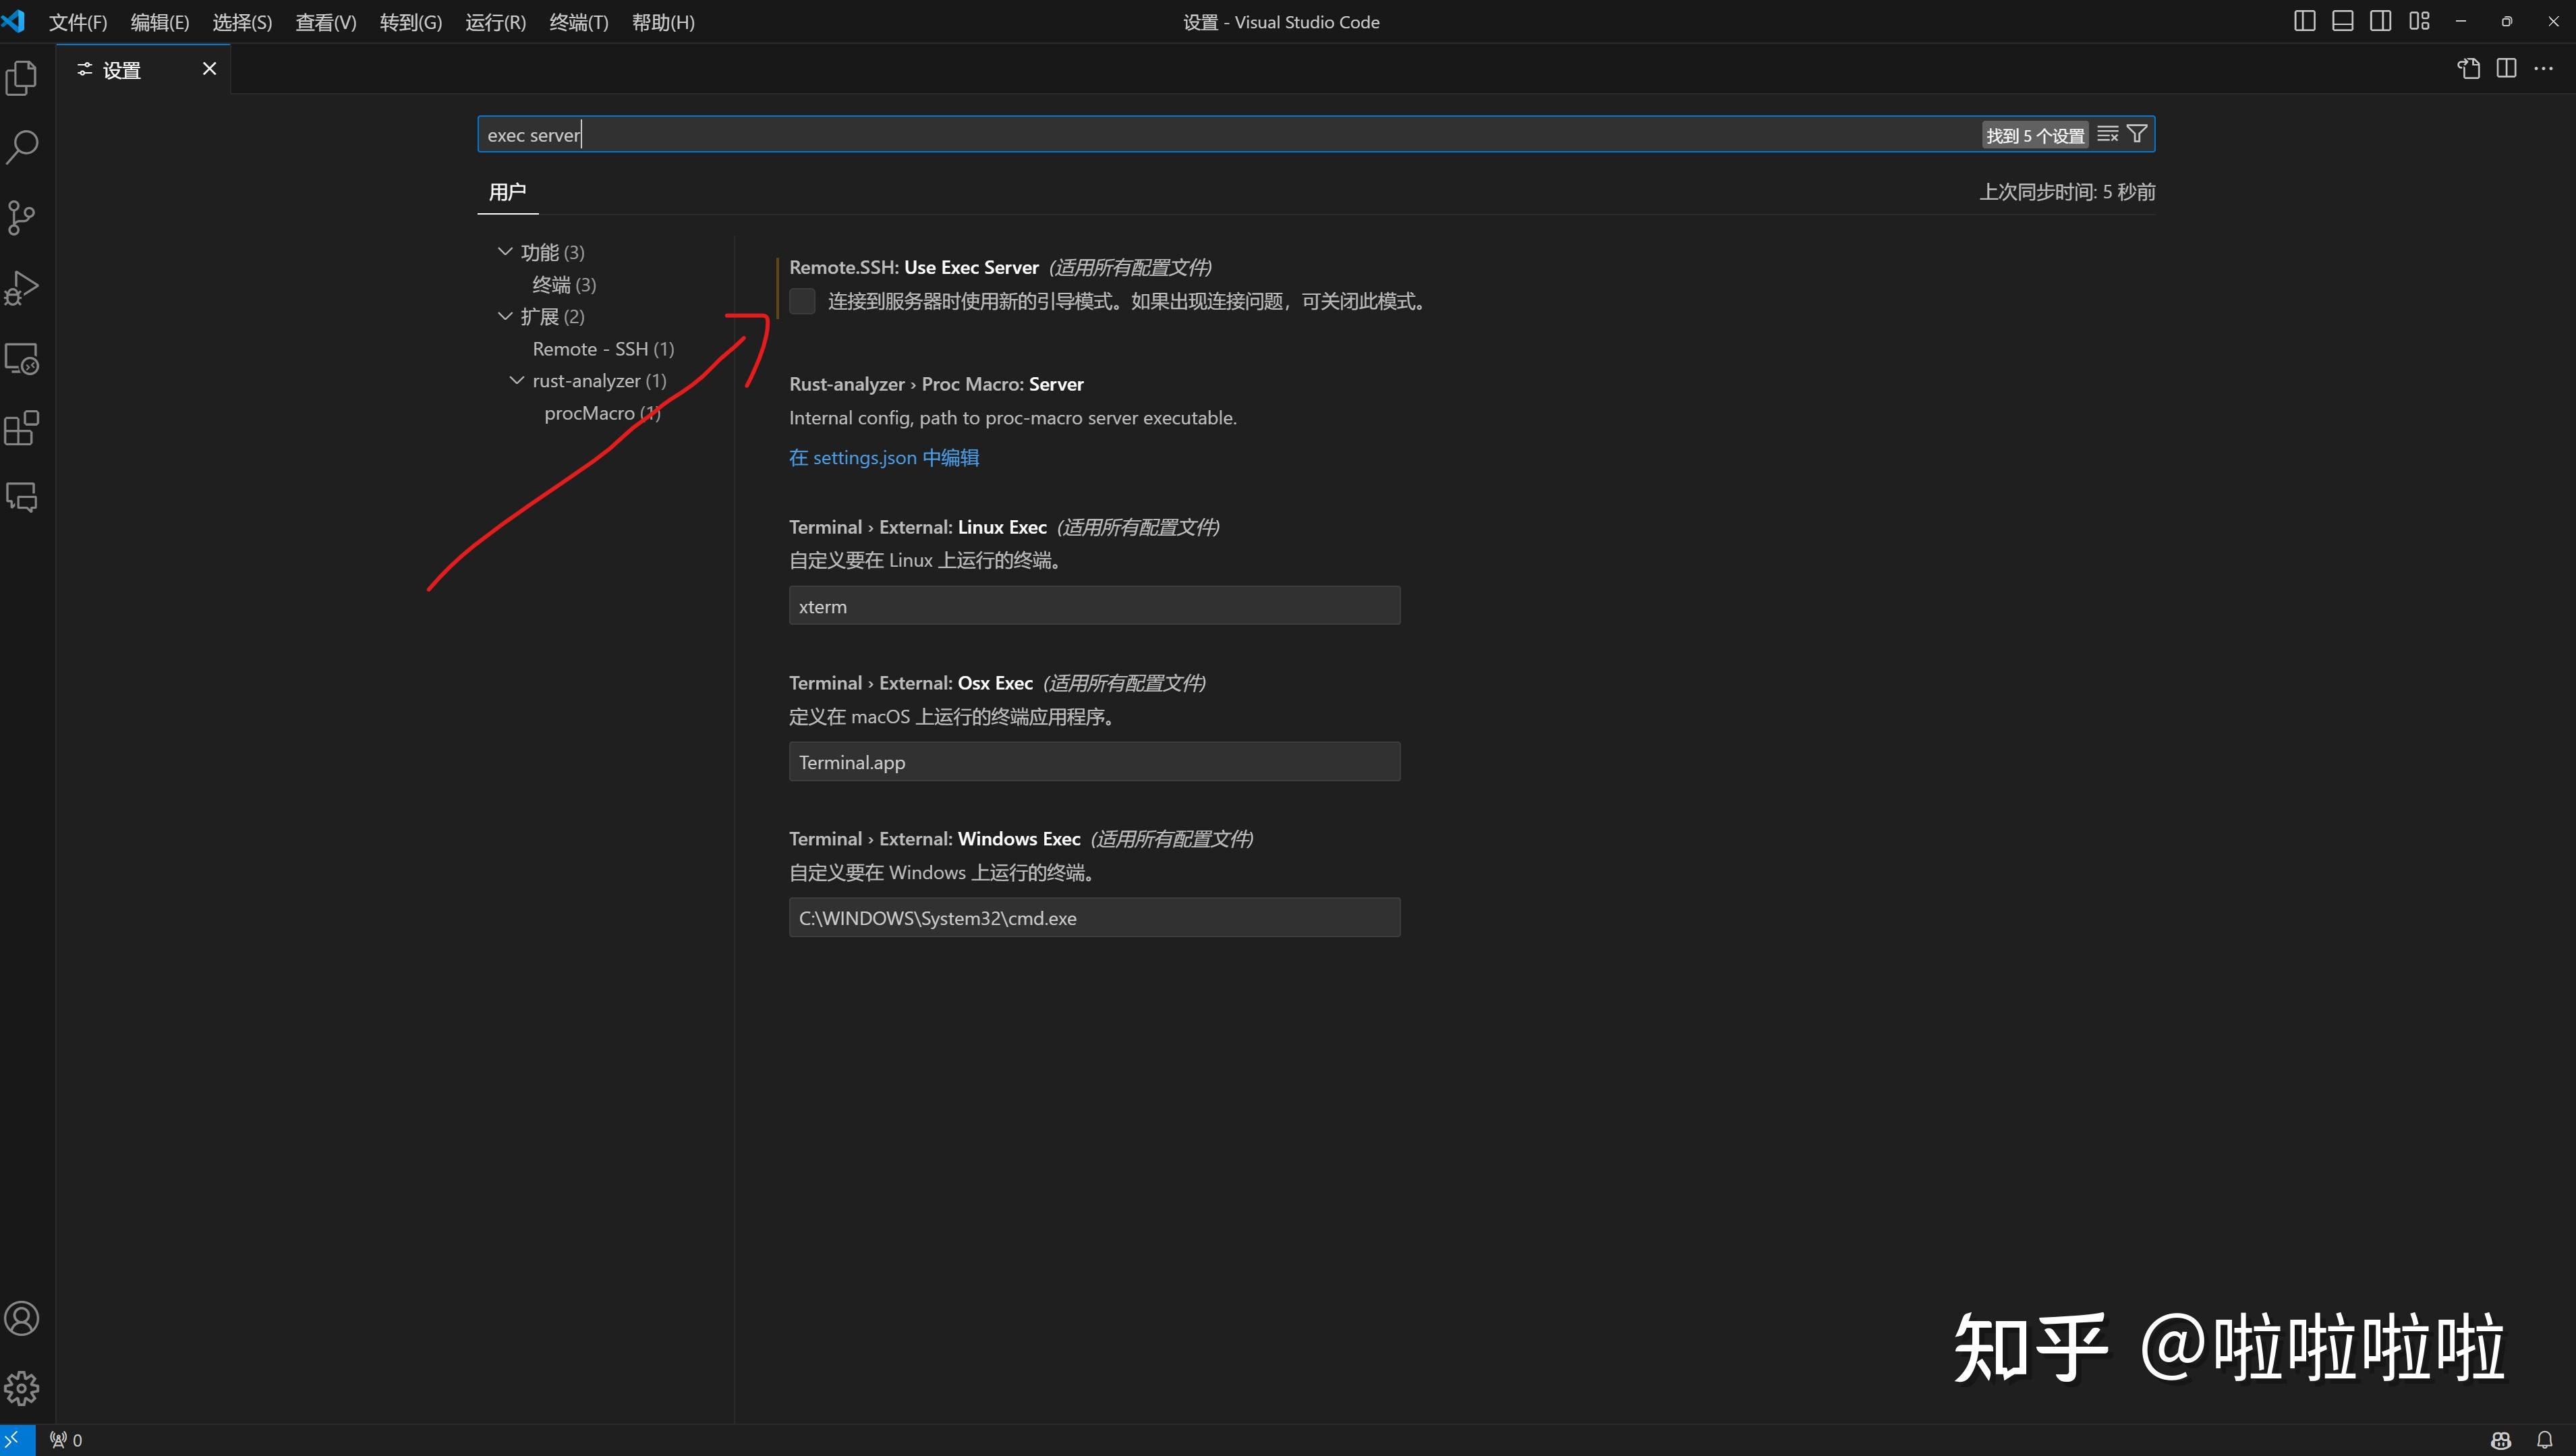
Task: Open the Manage gear icon
Action: pos(22,1388)
